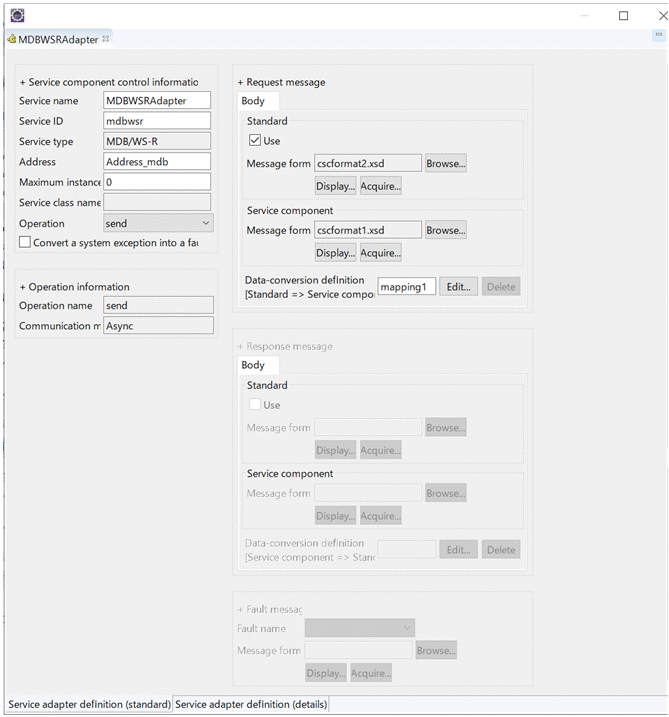Expand the Fault message section
The width and height of the screenshot is (669, 717).
point(241,610)
